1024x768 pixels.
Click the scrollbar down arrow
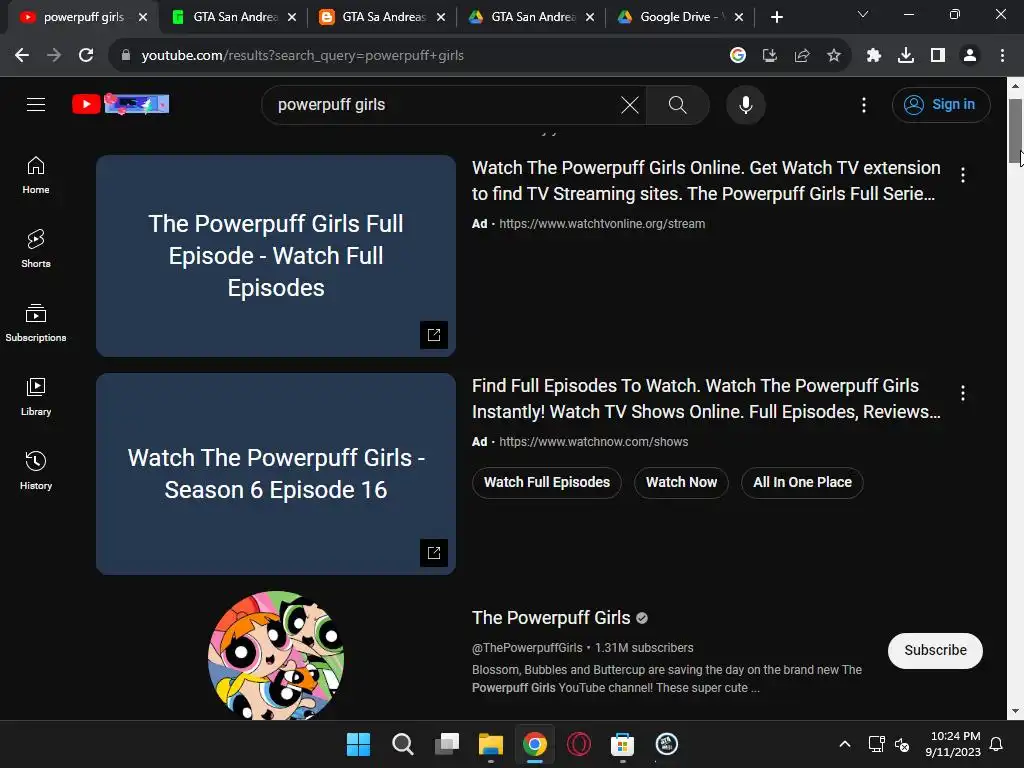[1015, 711]
